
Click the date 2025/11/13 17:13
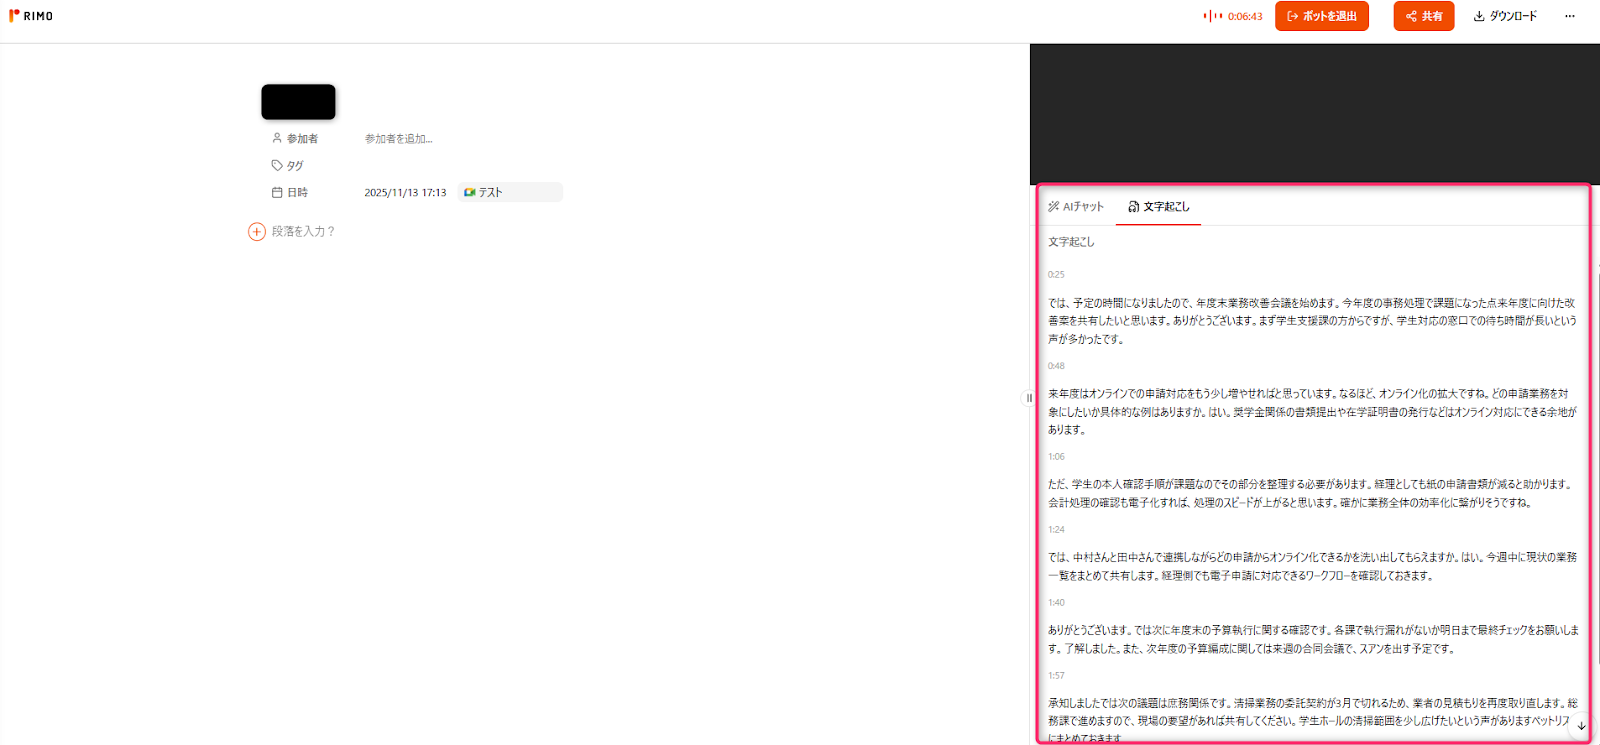(x=405, y=192)
